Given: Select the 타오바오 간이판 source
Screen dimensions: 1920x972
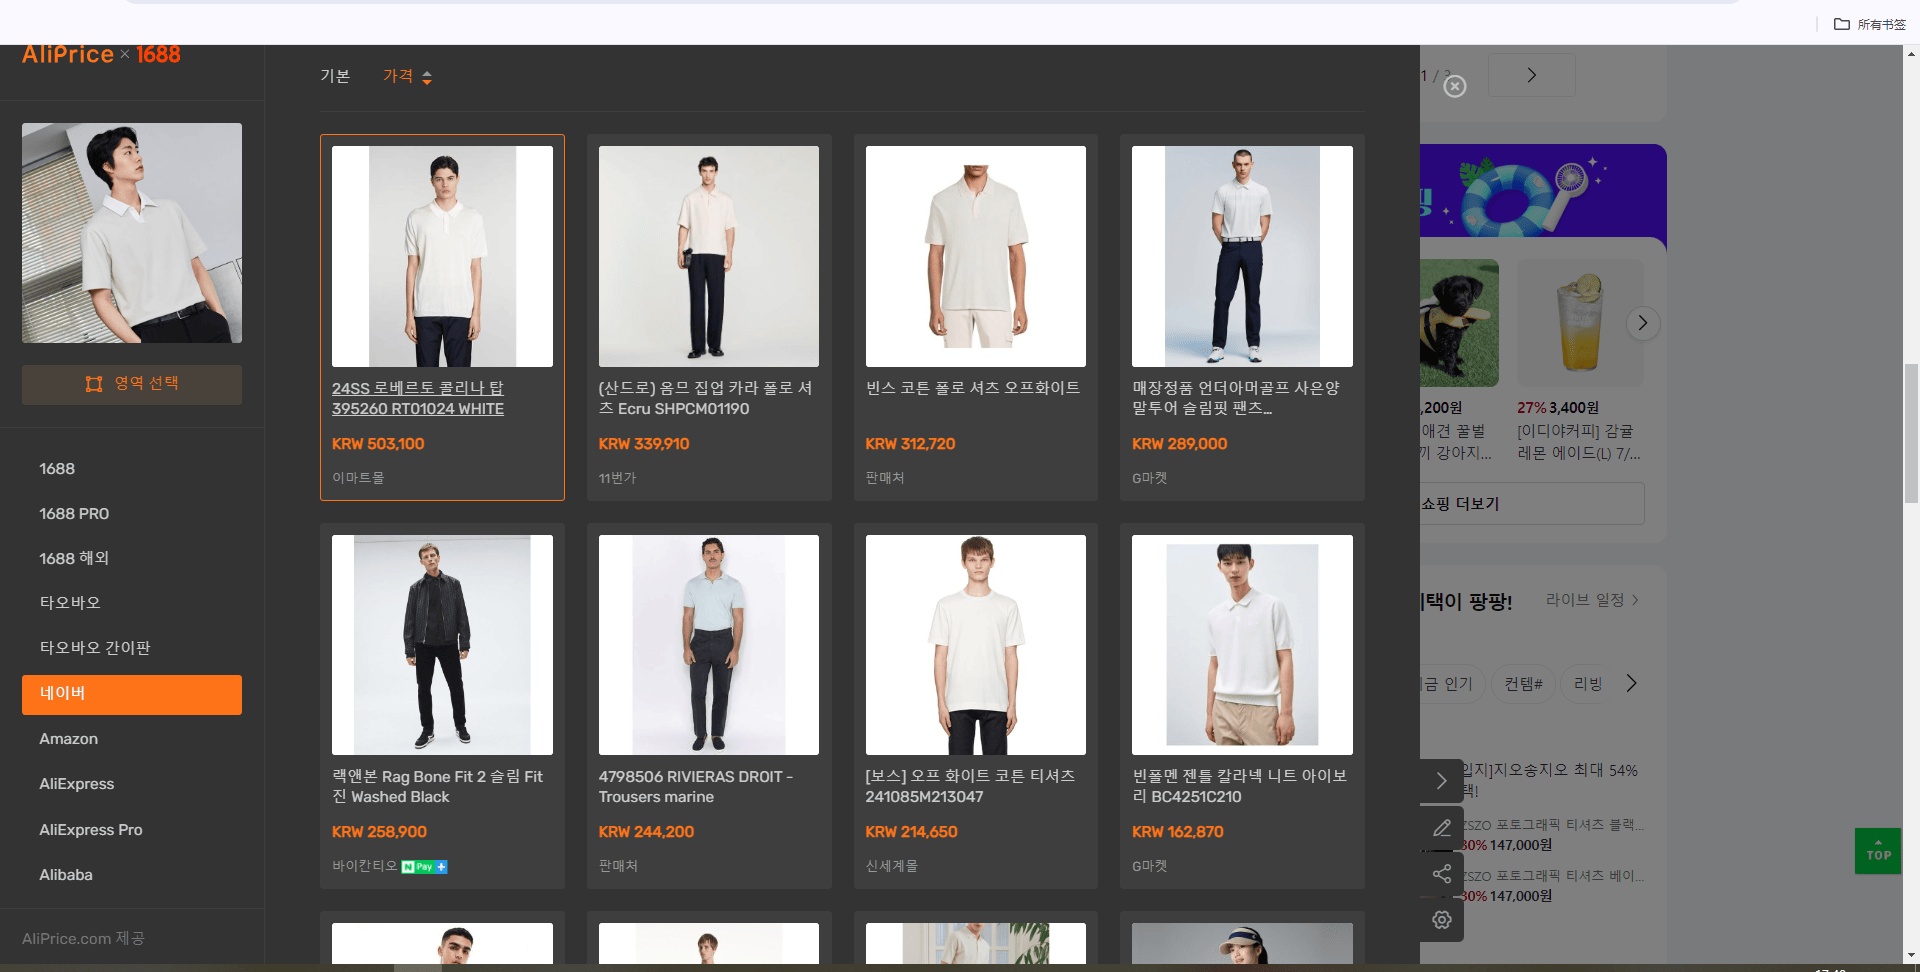Looking at the screenshot, I should 132,648.
